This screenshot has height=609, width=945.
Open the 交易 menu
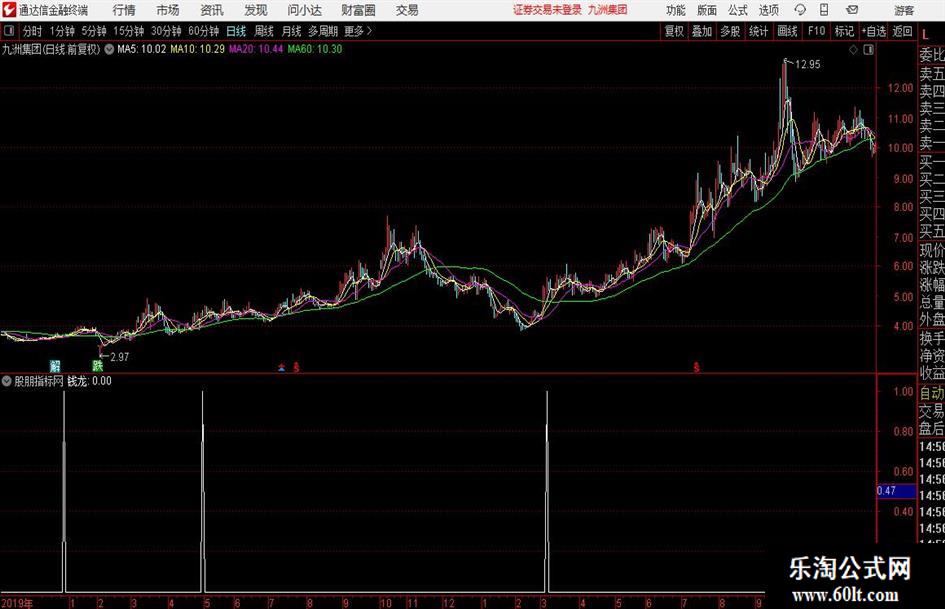(407, 10)
